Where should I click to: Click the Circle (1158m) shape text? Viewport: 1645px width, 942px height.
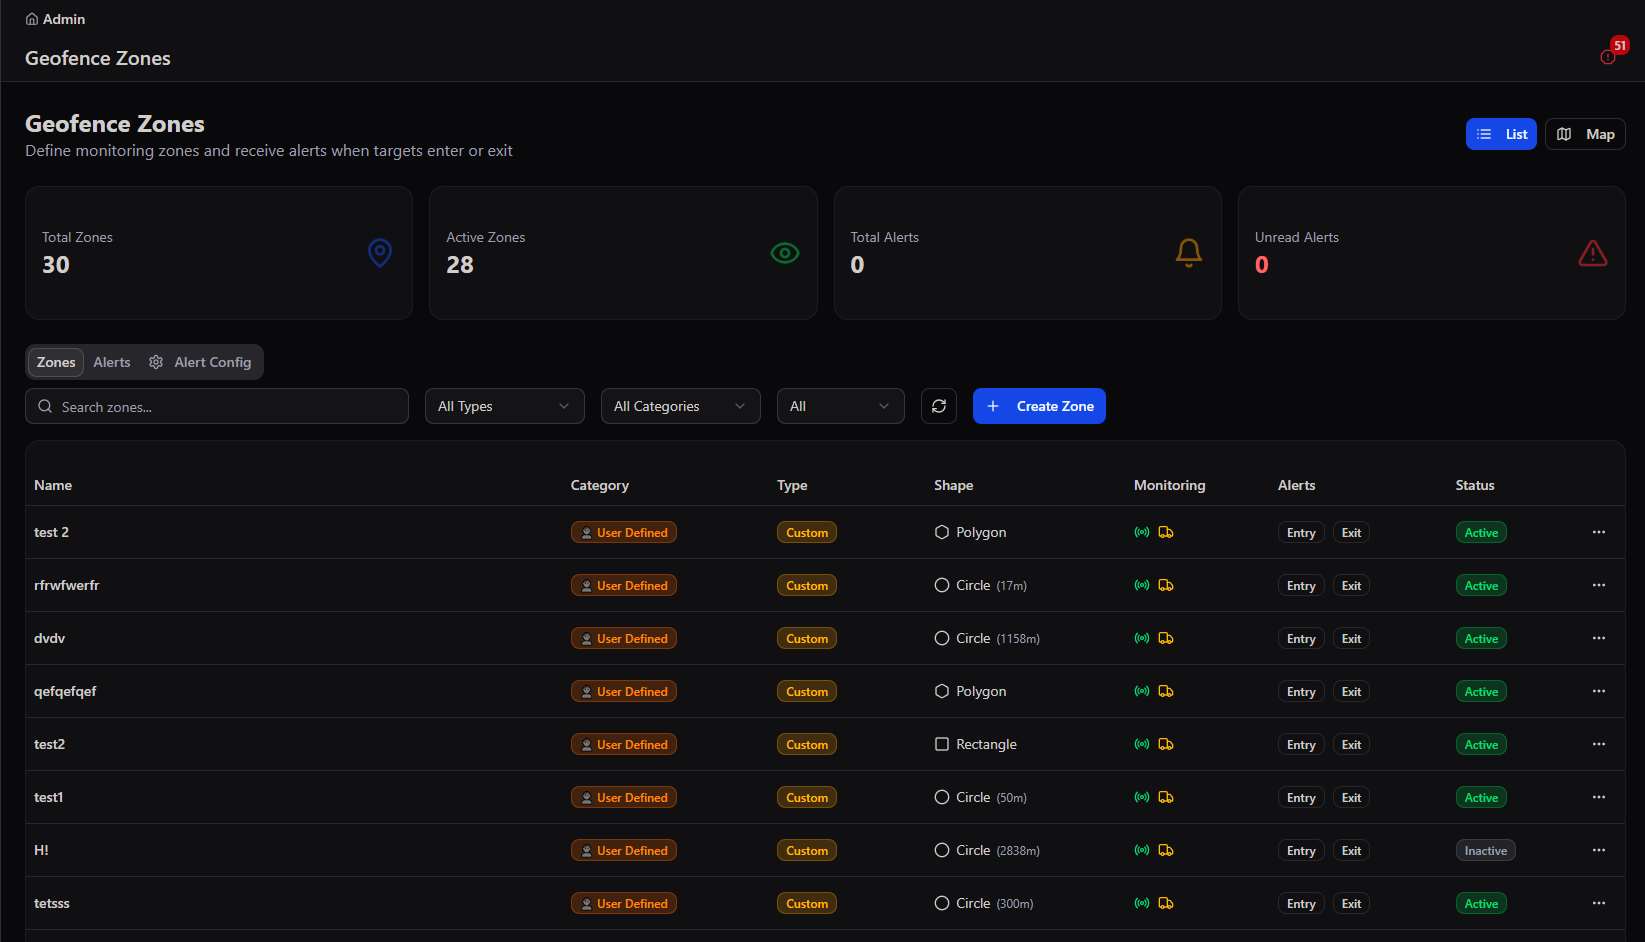(998, 638)
